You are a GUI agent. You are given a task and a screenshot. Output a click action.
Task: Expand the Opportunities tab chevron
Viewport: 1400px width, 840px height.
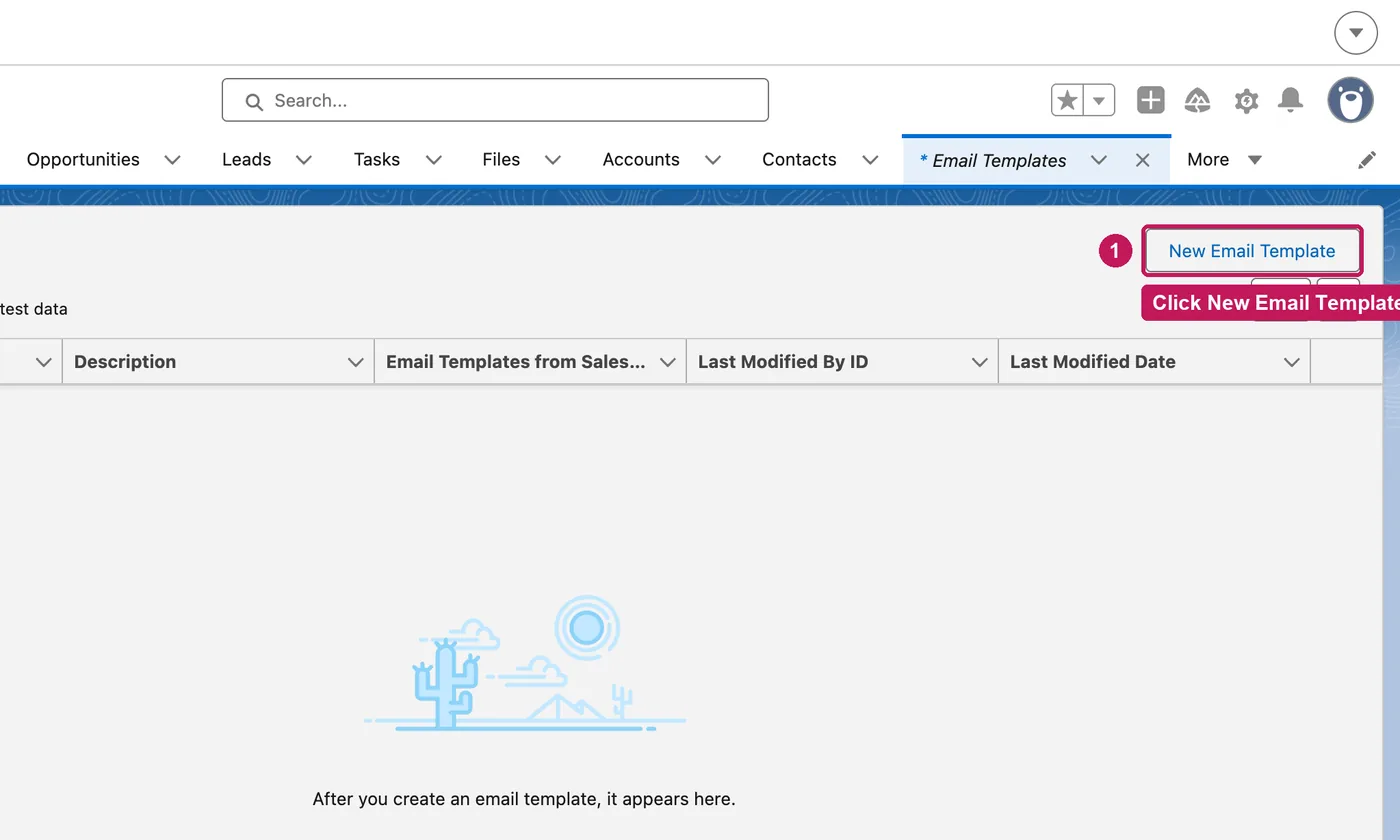pos(172,160)
